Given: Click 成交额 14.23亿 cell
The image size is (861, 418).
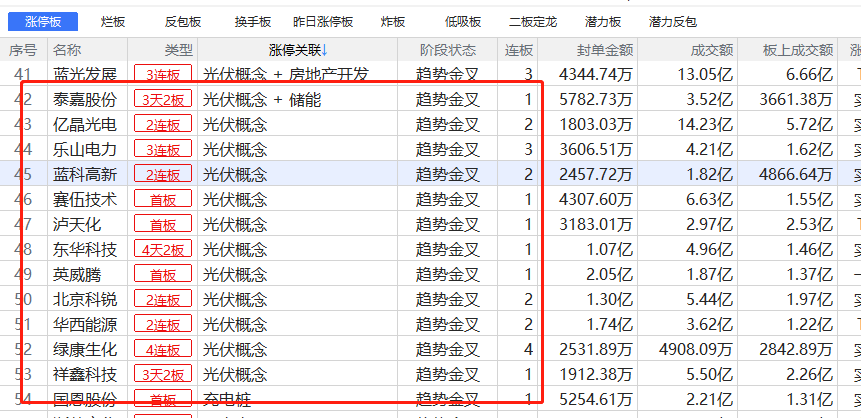Looking at the screenshot, I should (x=705, y=125).
